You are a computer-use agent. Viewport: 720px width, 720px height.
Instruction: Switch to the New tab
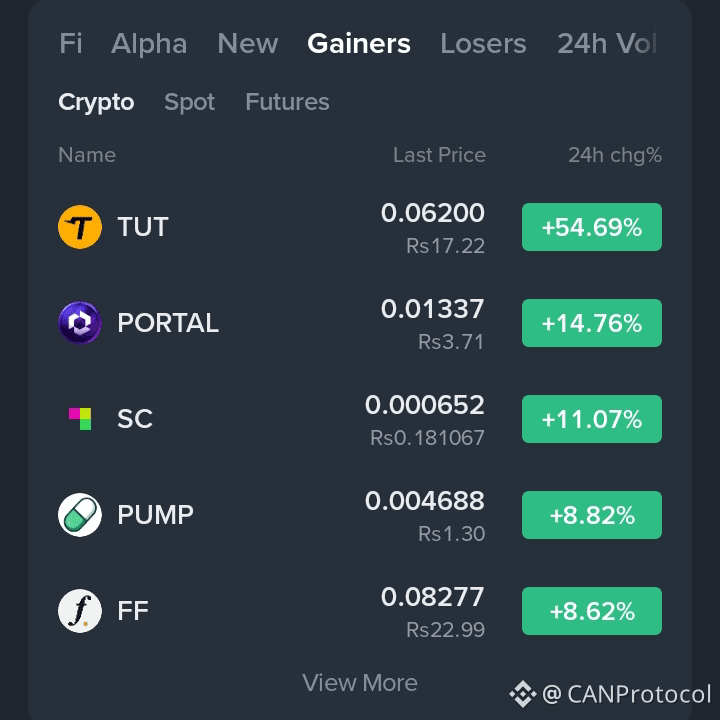tap(248, 44)
